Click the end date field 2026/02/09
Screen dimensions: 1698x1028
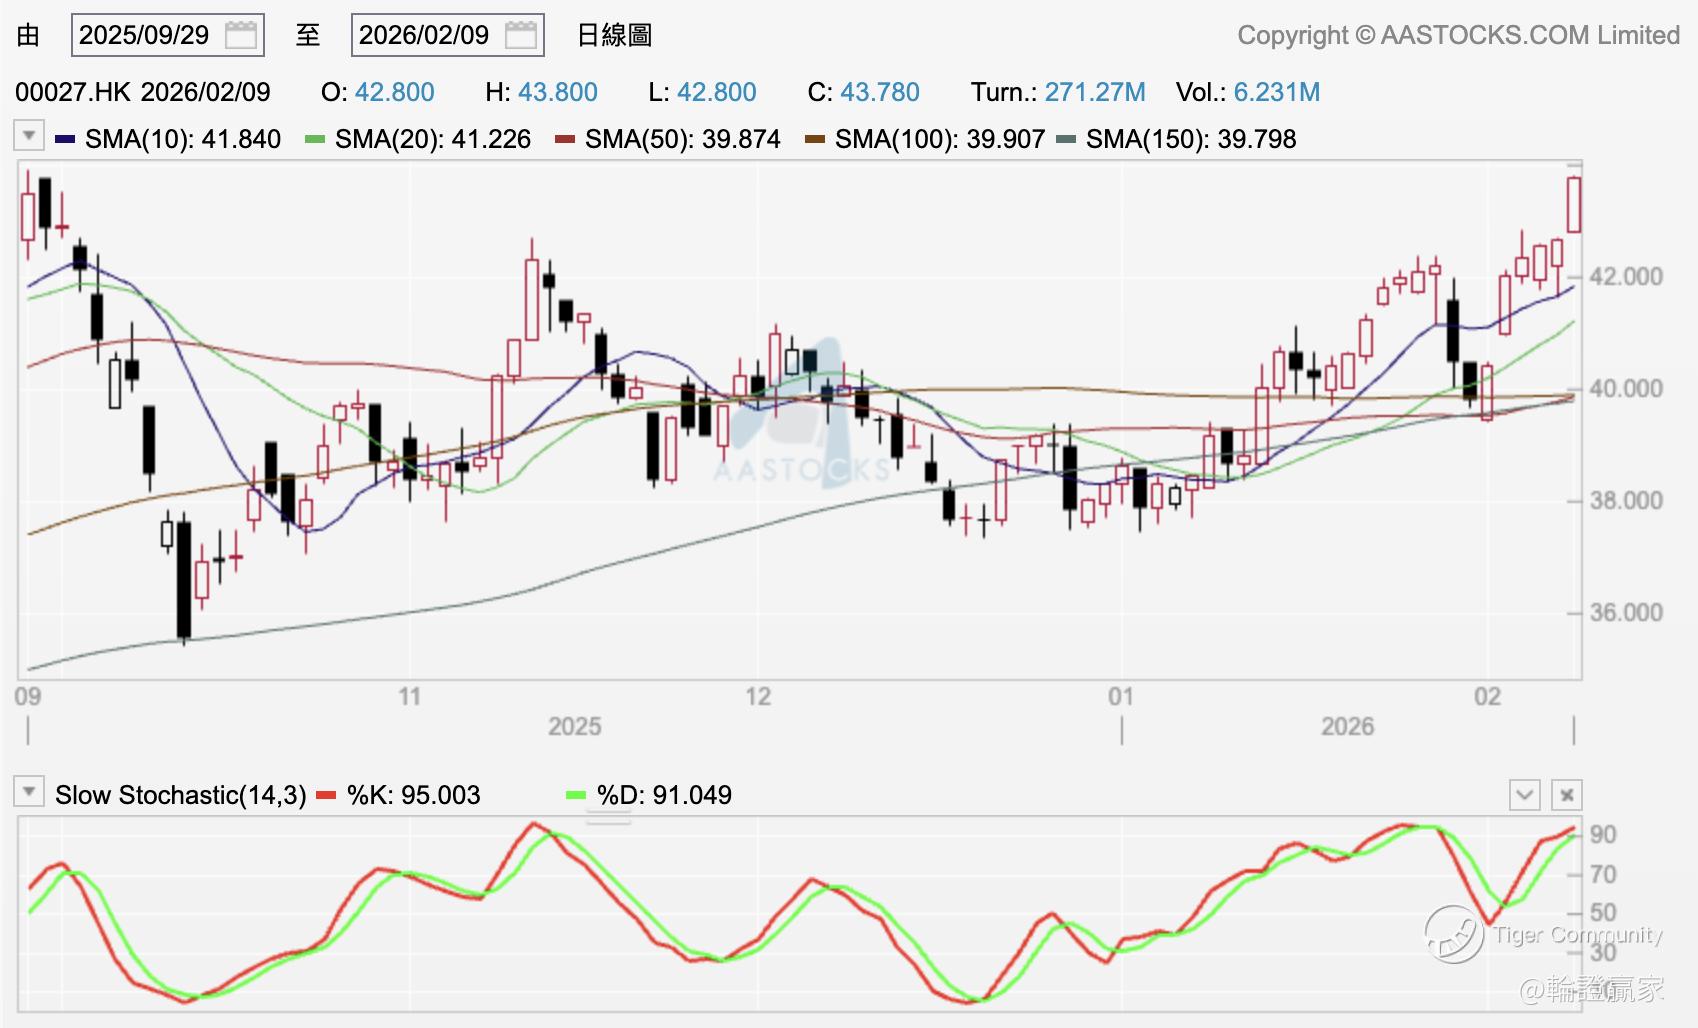point(425,36)
